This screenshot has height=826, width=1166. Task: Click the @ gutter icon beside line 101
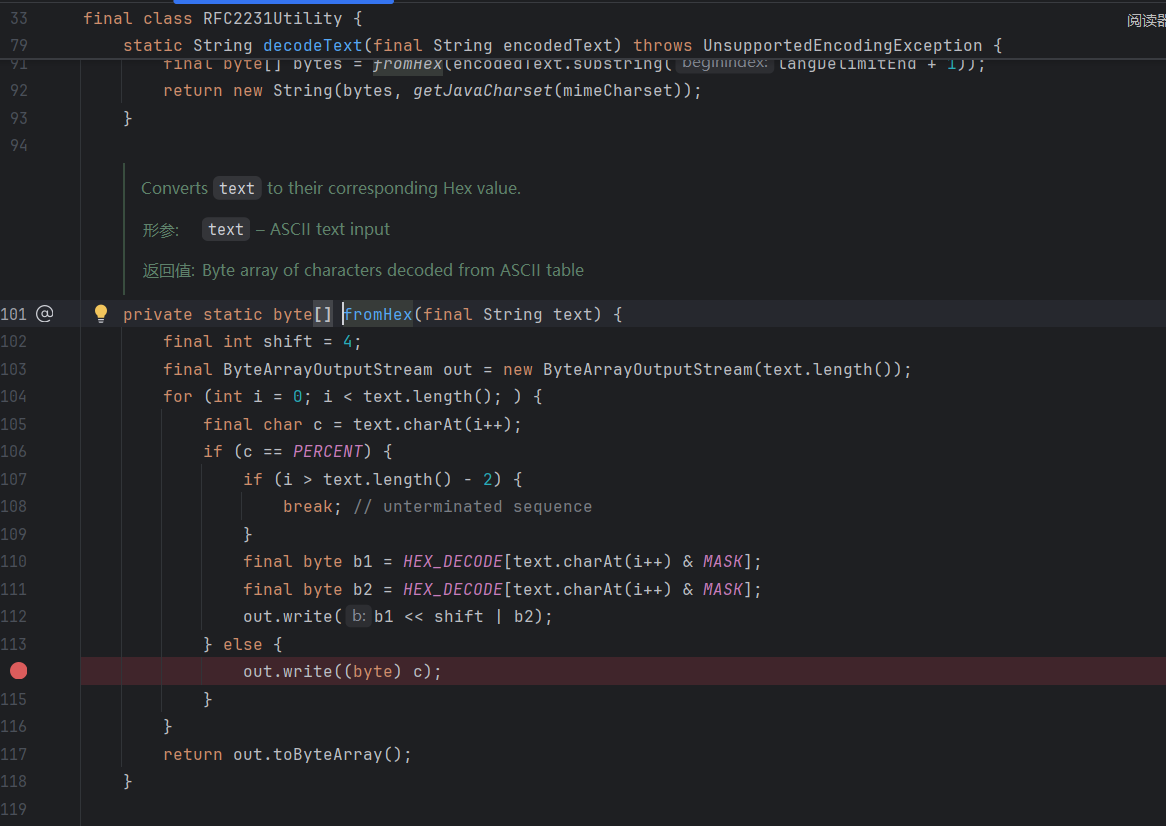pyautogui.click(x=45, y=314)
